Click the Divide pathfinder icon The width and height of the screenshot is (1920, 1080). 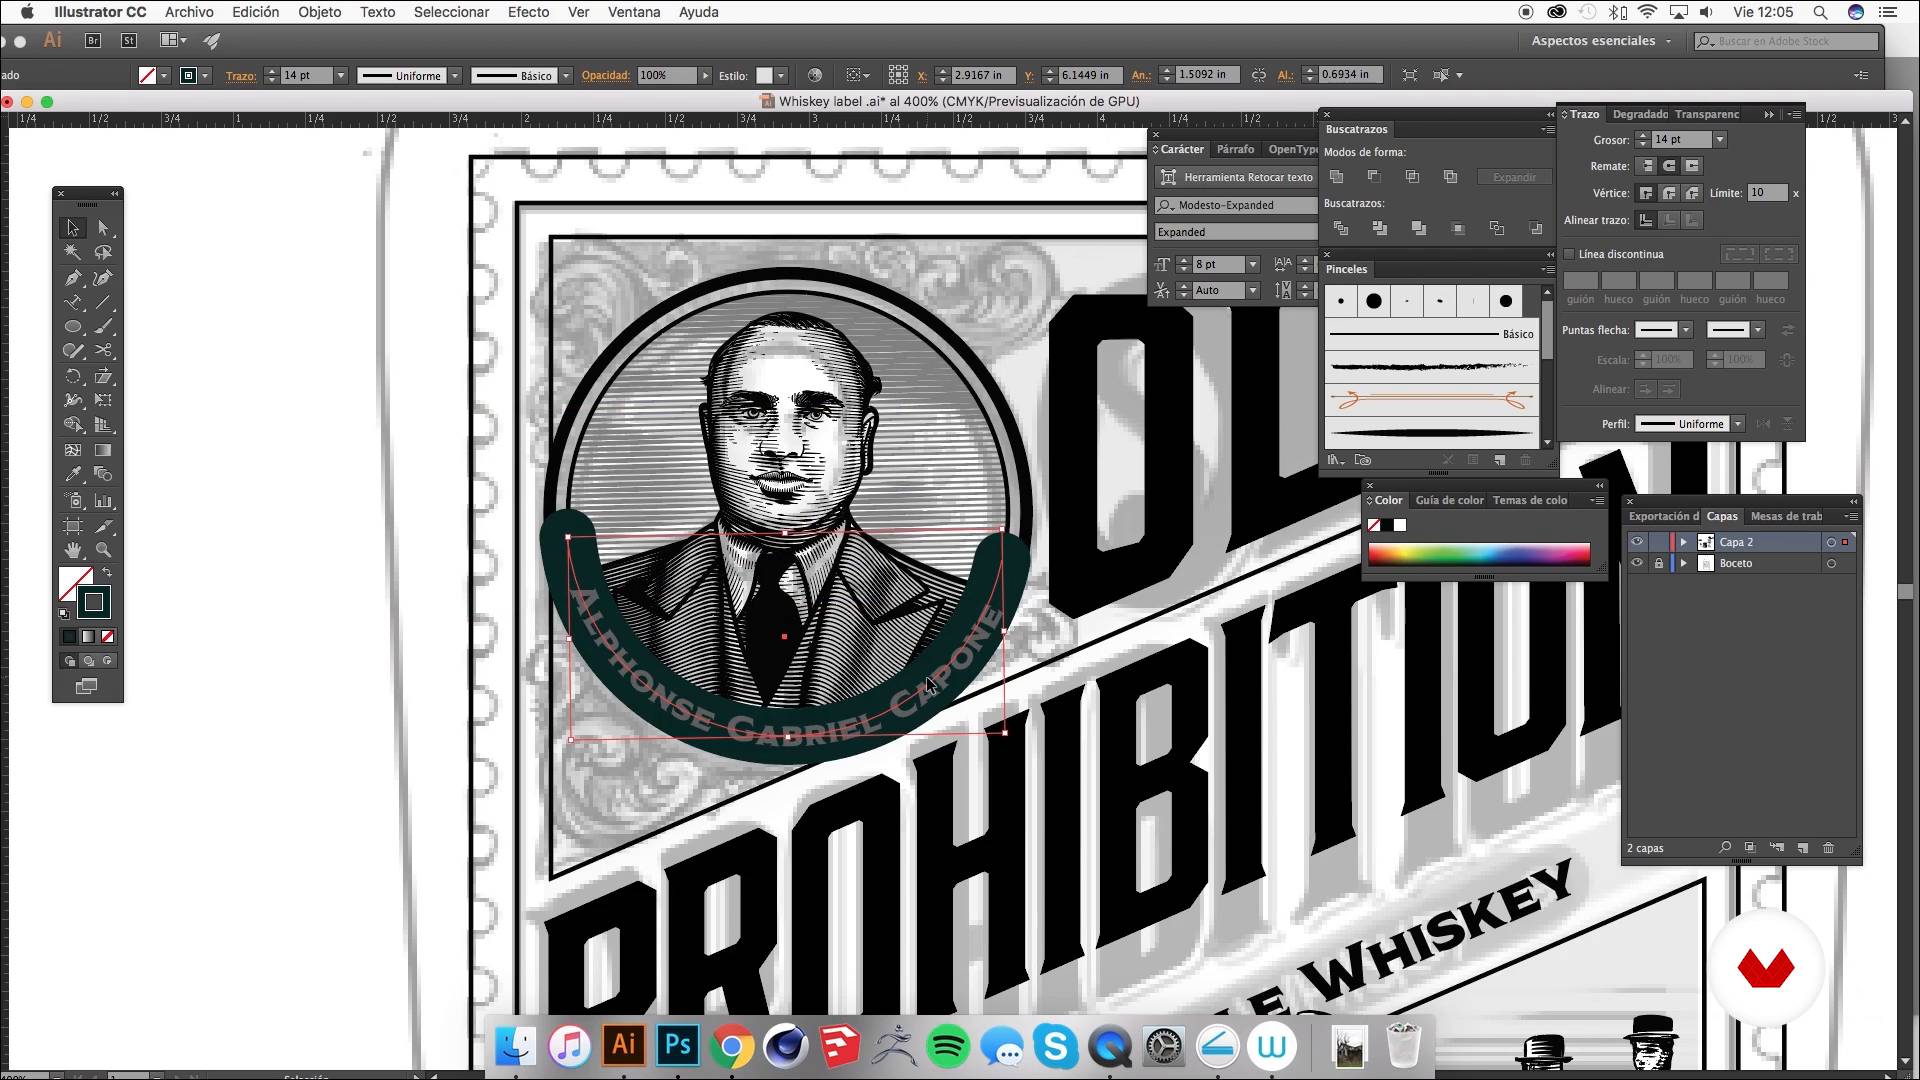(1341, 229)
